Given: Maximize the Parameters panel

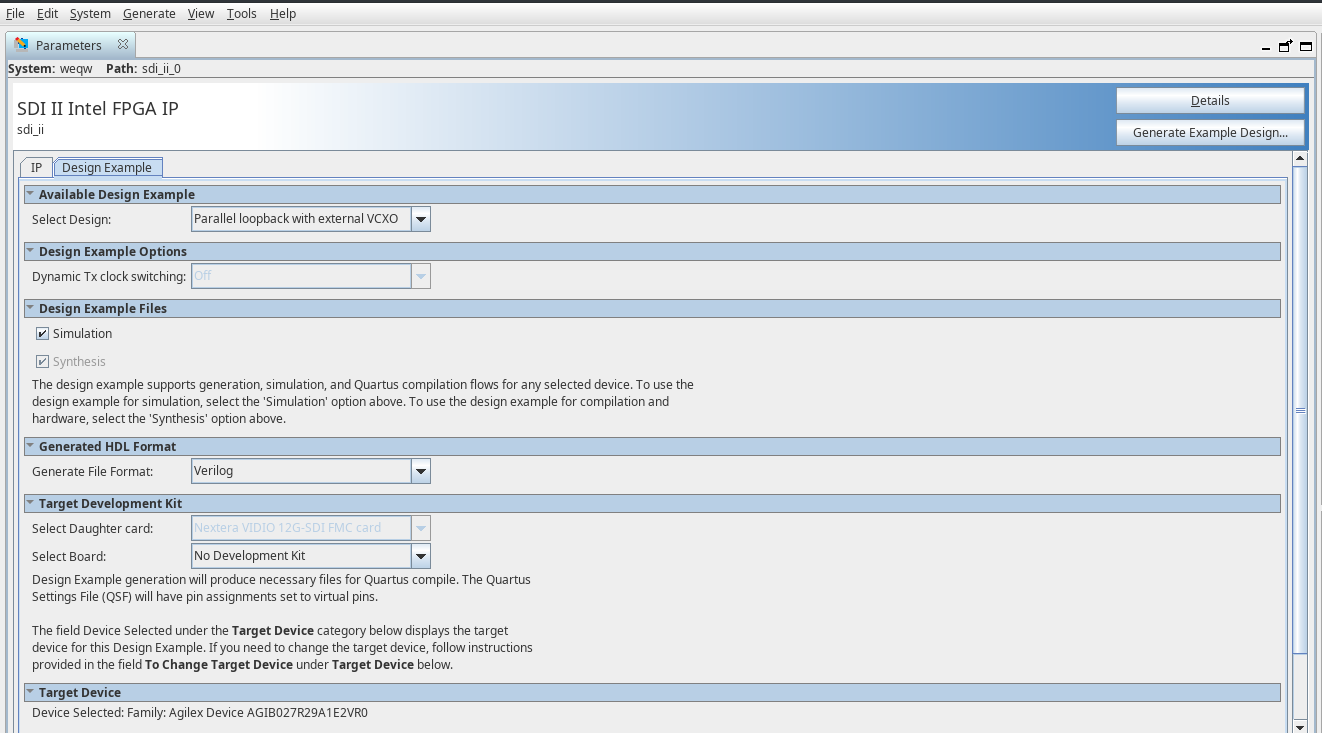Looking at the screenshot, I should pos(1306,46).
